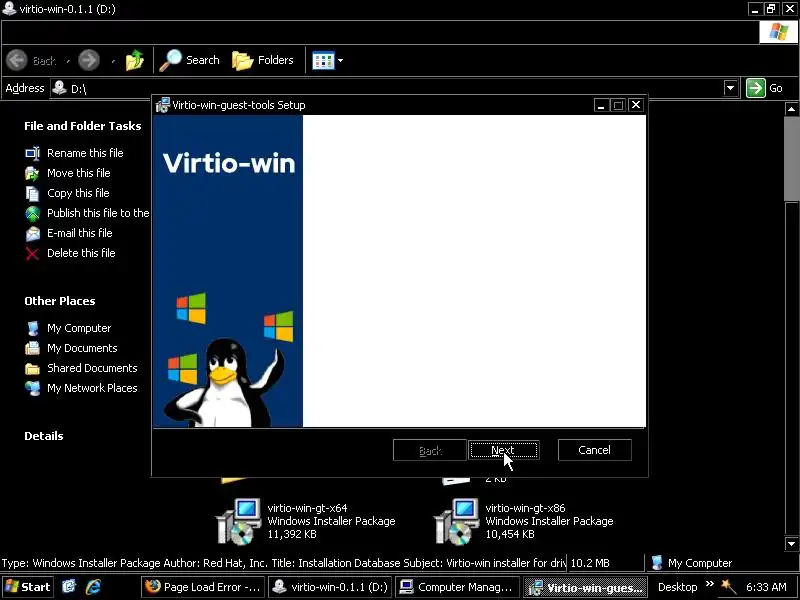
Task: Open the Start menu
Action: pyautogui.click(x=28, y=587)
